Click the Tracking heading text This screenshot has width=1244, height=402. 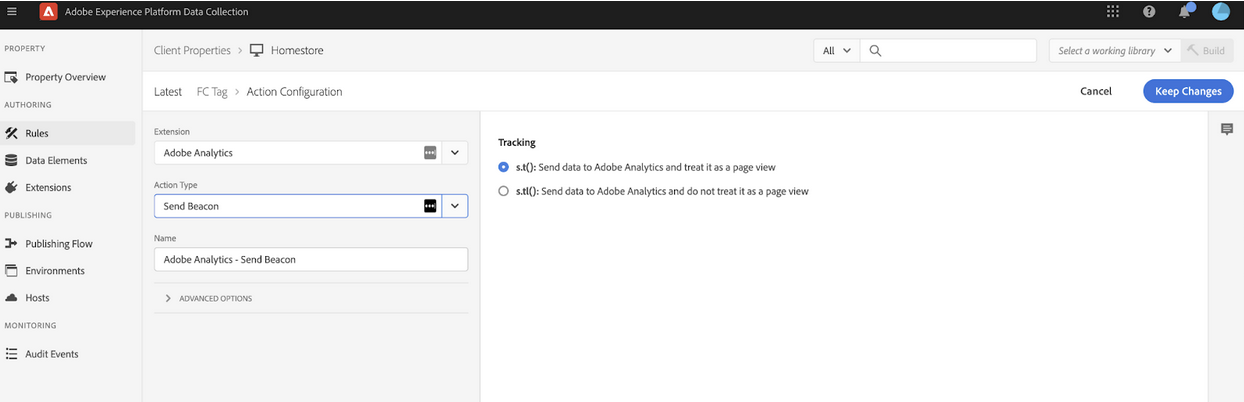pyautogui.click(x=517, y=143)
